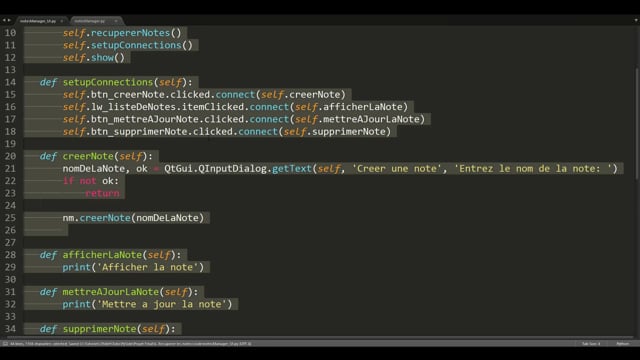Open the Python syntax selector in the status bar
The image size is (640, 360).
click(622, 344)
